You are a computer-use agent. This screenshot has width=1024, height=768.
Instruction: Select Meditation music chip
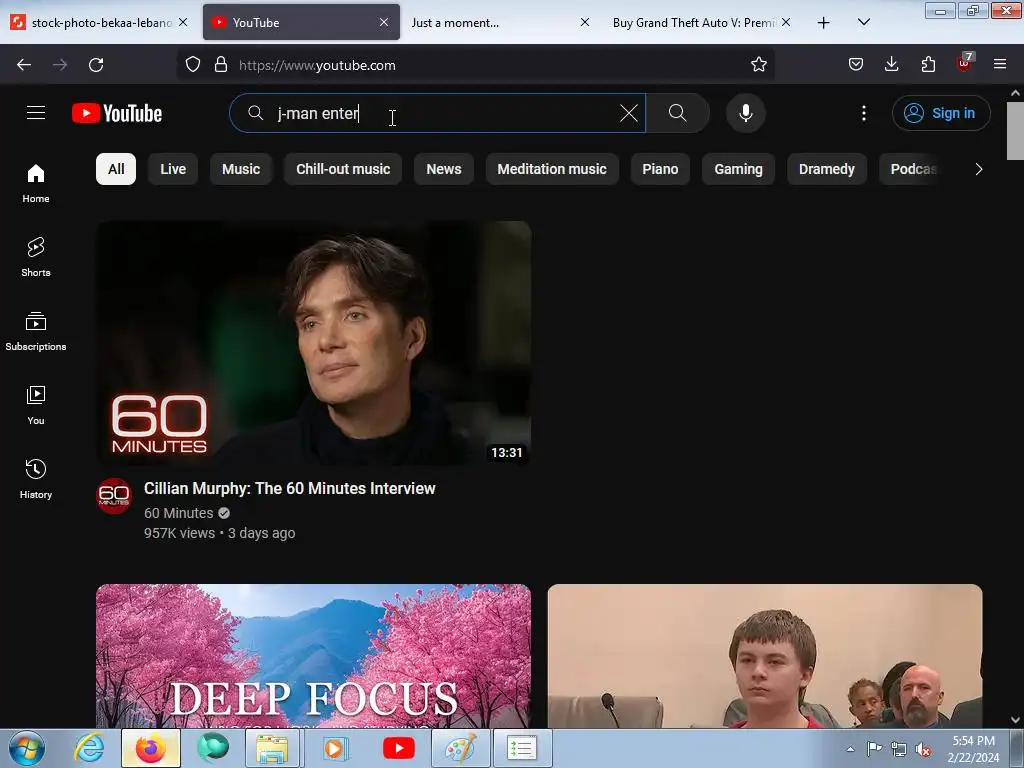[x=552, y=169]
